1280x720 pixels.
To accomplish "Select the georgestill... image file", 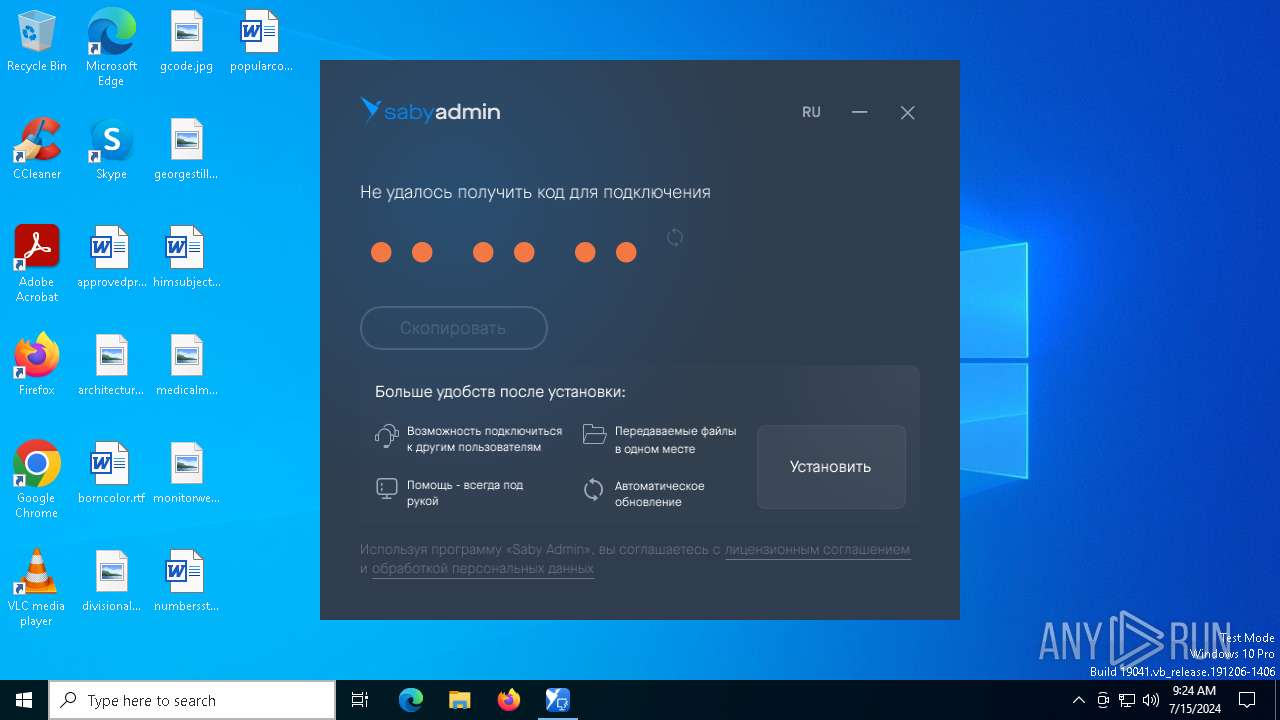I will [187, 150].
